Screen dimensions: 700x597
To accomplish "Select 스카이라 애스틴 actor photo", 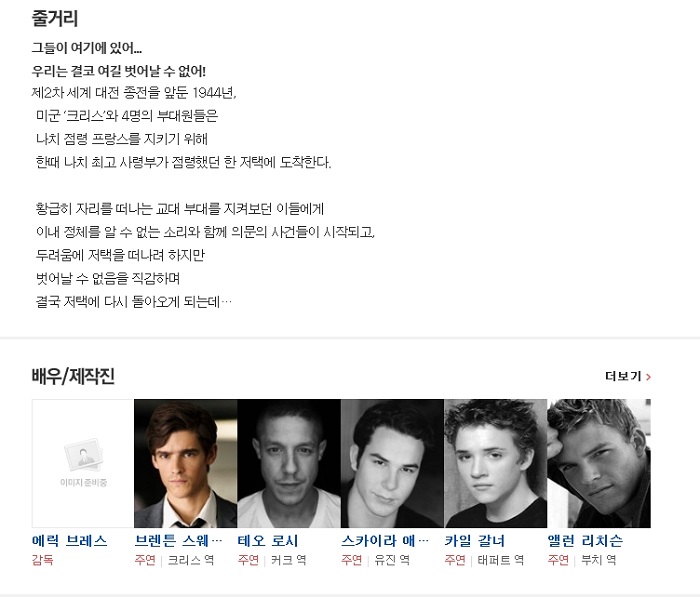I will point(392,463).
